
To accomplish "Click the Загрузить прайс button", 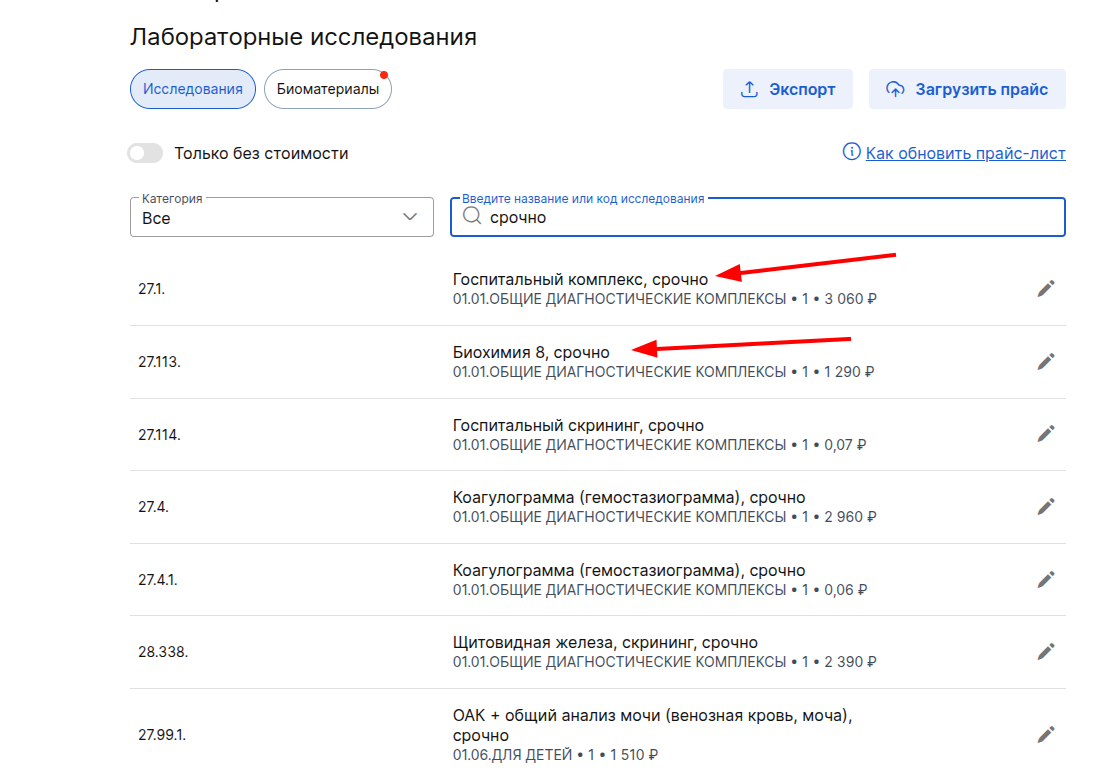I will pyautogui.click(x=967, y=89).
